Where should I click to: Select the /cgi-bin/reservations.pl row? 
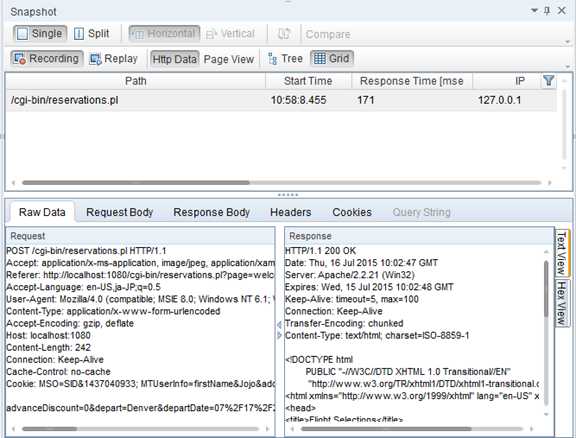281,100
